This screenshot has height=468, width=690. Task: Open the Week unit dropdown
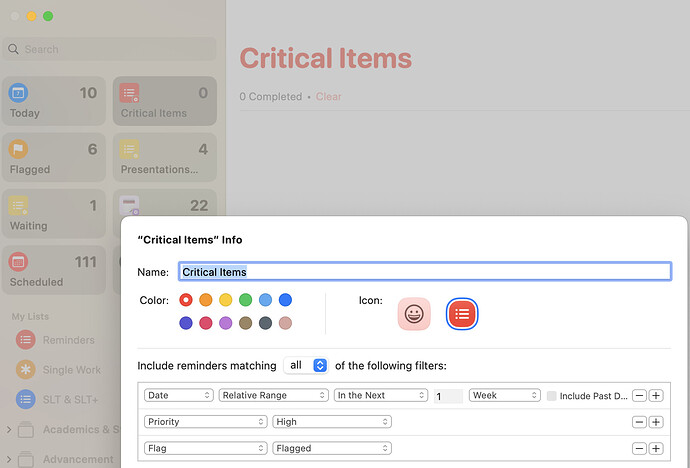(x=504, y=396)
